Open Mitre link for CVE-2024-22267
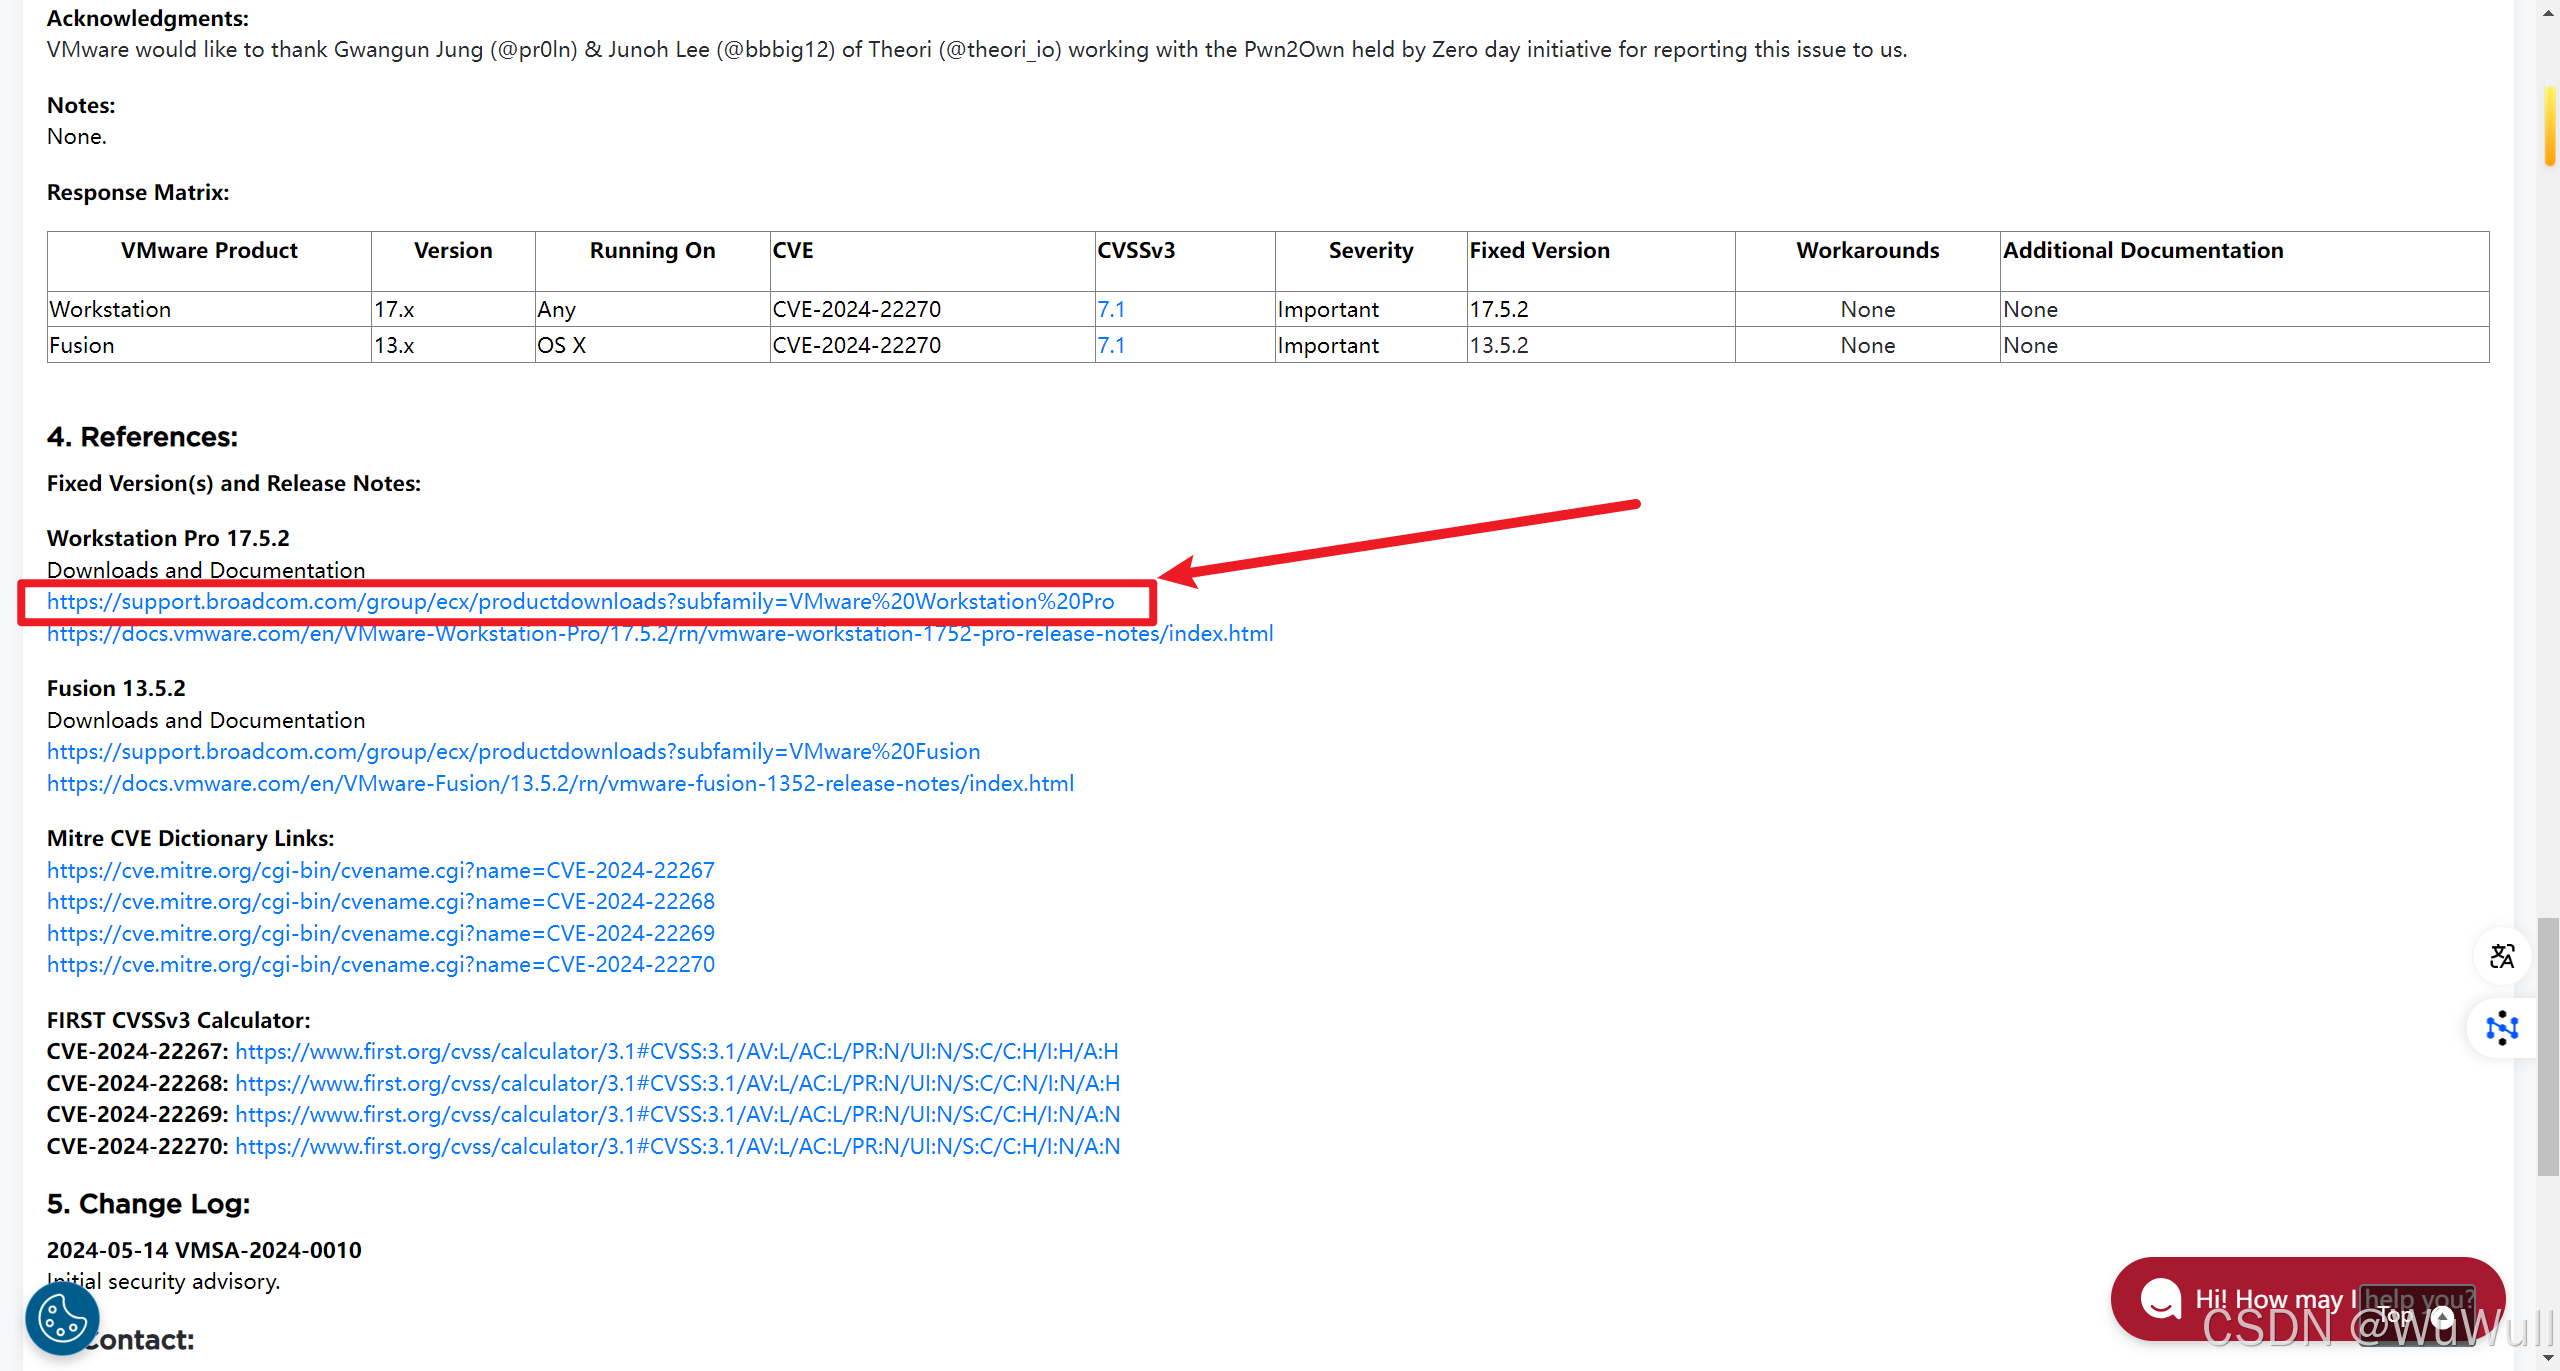Image resolution: width=2560 pixels, height=1371 pixels. [380, 871]
